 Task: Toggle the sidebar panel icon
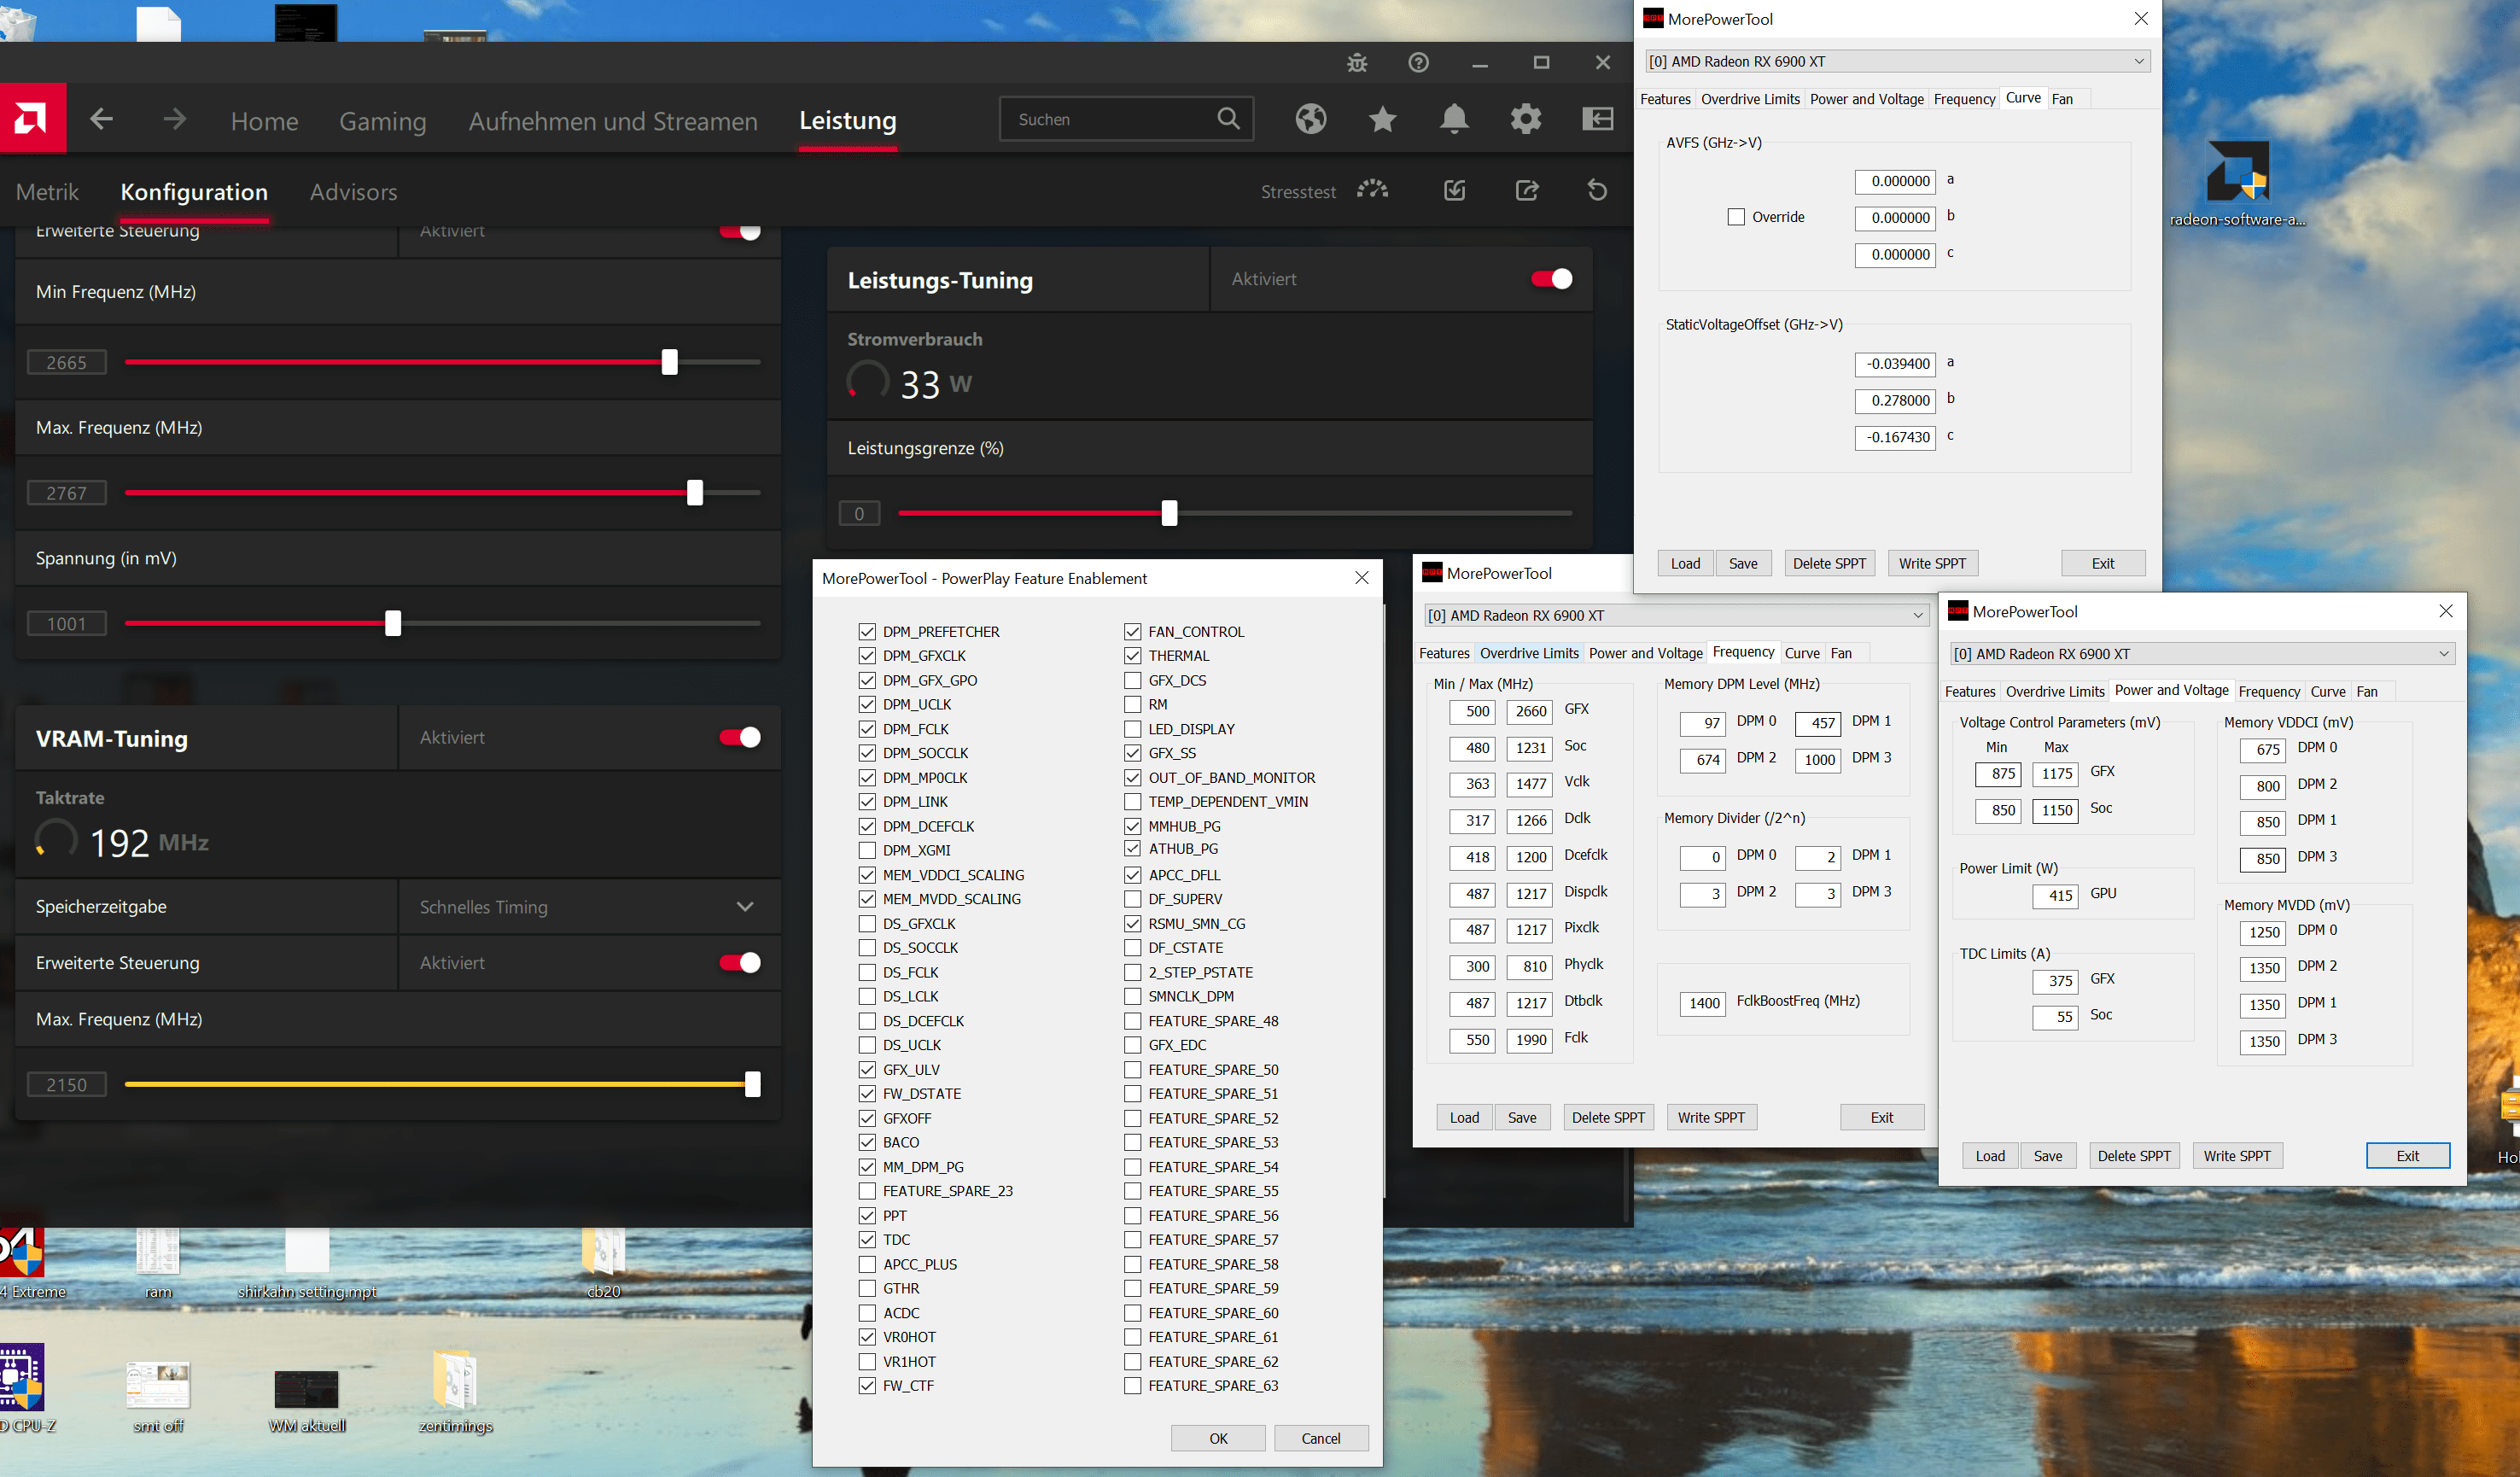(x=1598, y=119)
